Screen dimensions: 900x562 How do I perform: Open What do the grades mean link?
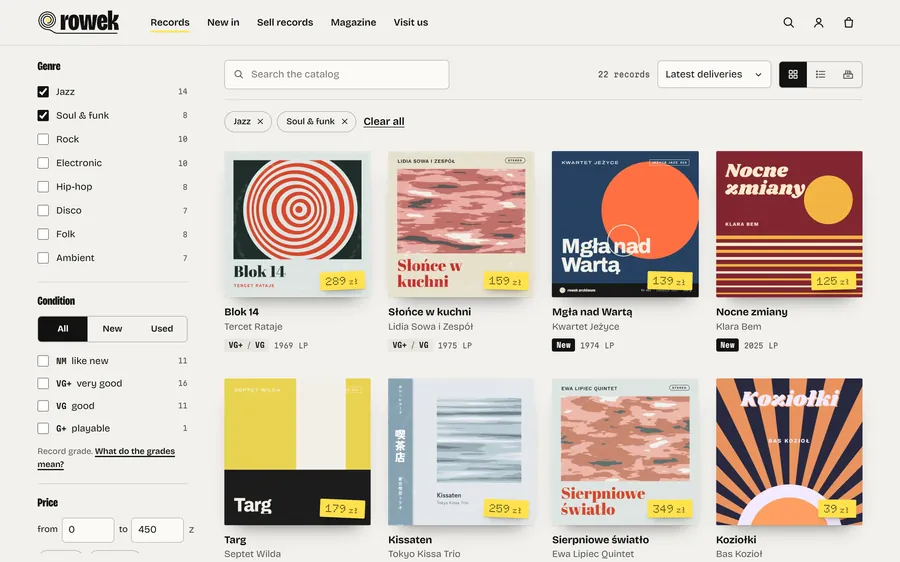[x=106, y=458]
